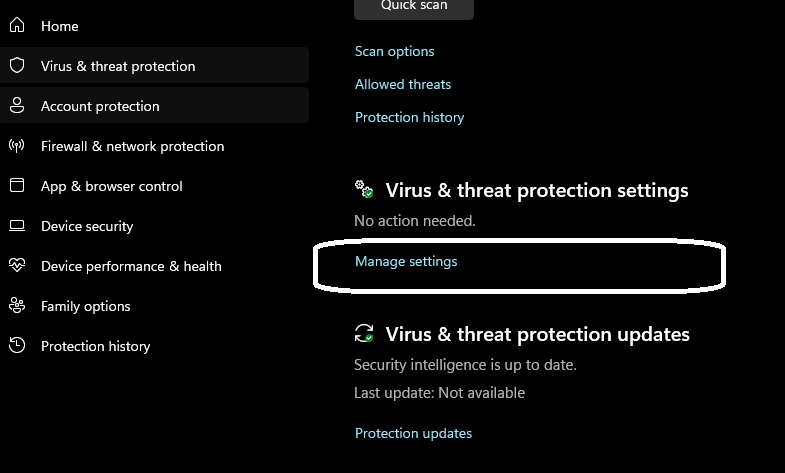Open Device security in the sidebar
This screenshot has width=785, height=473.
pyautogui.click(x=87, y=226)
